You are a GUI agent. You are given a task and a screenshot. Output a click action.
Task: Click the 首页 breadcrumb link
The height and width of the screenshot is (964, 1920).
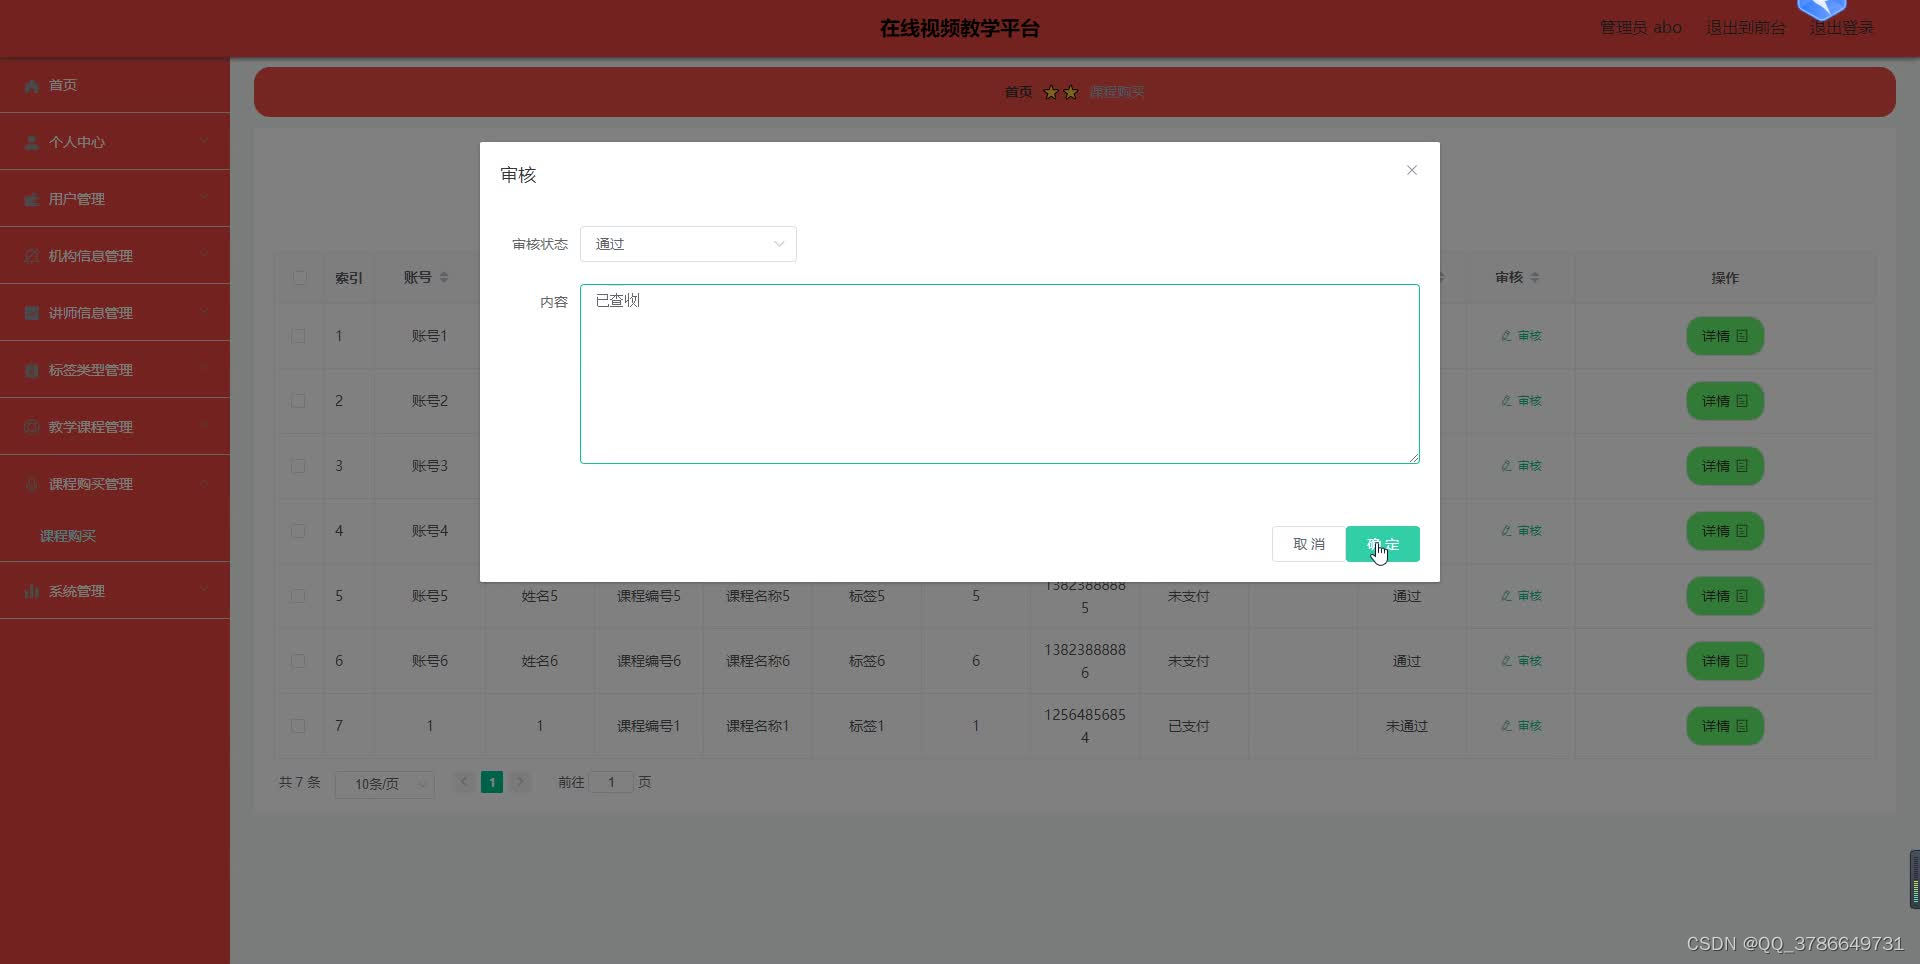(x=1018, y=92)
